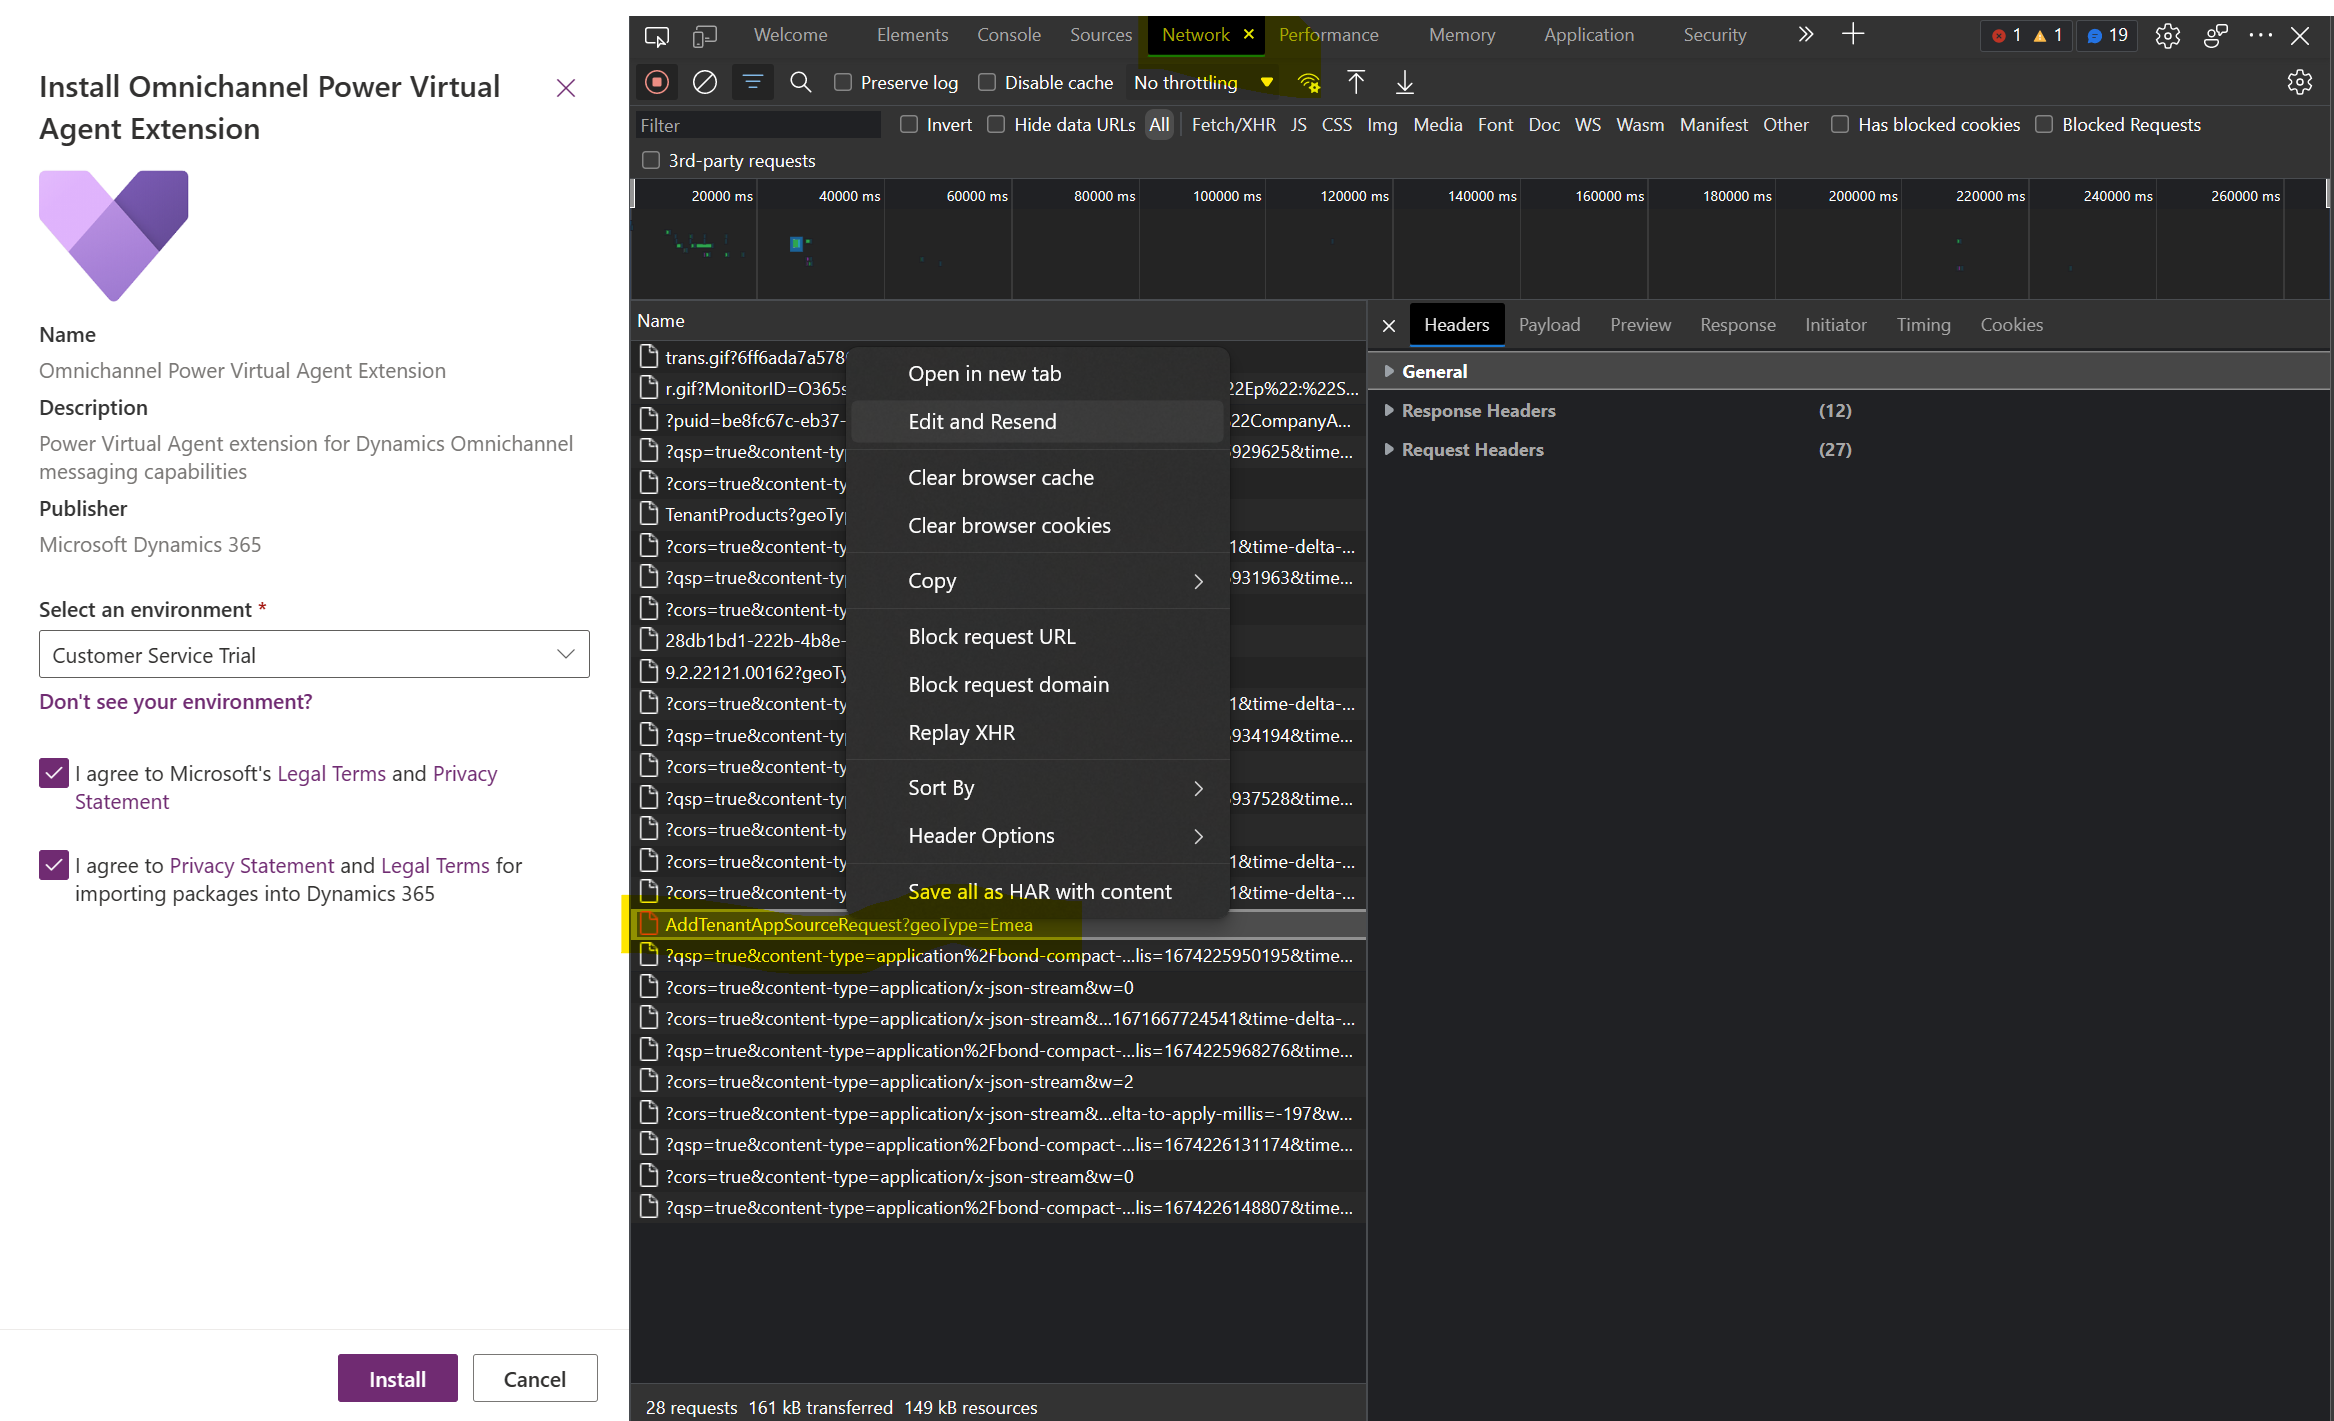Choose Open in new tab
The height and width of the screenshot is (1421, 2334).
tap(1038, 374)
